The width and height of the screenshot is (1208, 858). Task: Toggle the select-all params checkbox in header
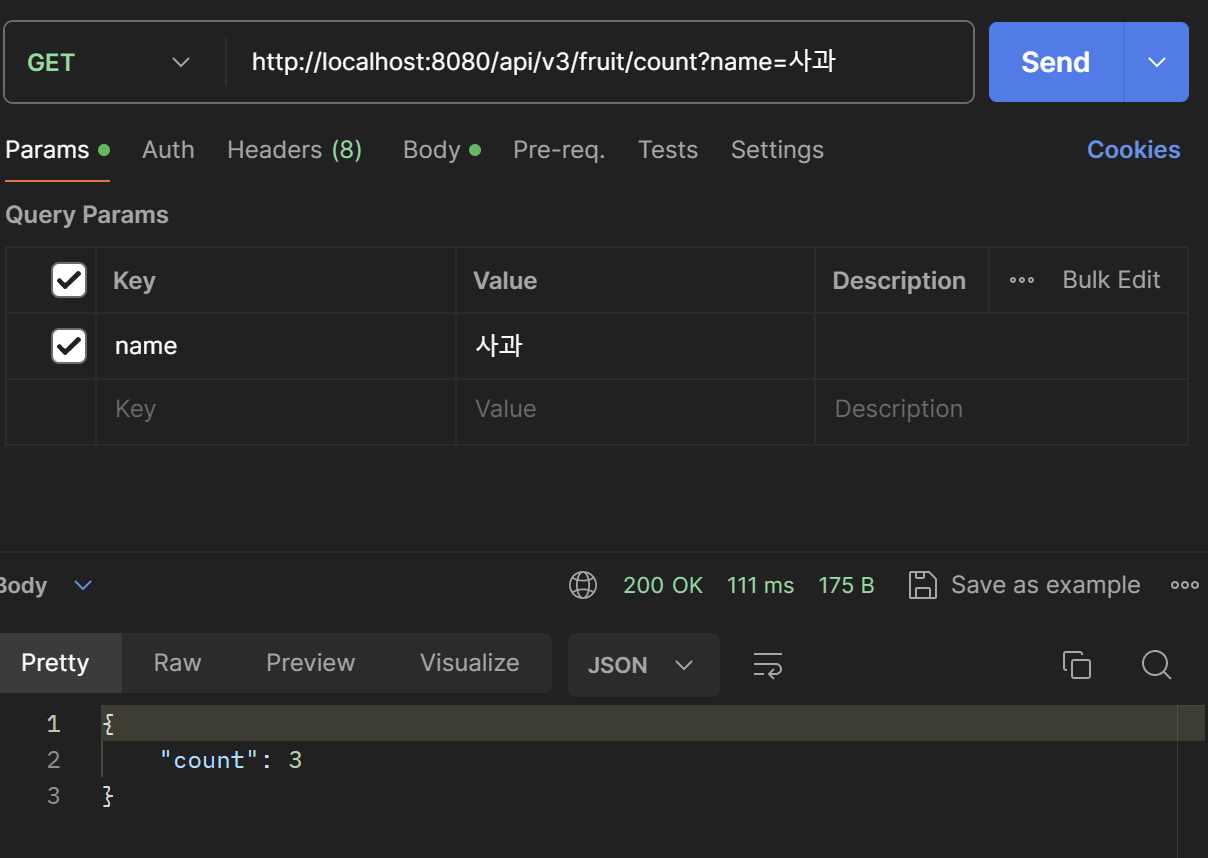pos(69,280)
